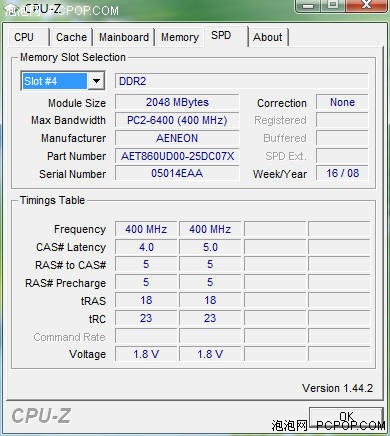Image resolution: width=390 pixels, height=436 pixels.
Task: Click the second column 400 MHz frequency
Action: point(210,229)
